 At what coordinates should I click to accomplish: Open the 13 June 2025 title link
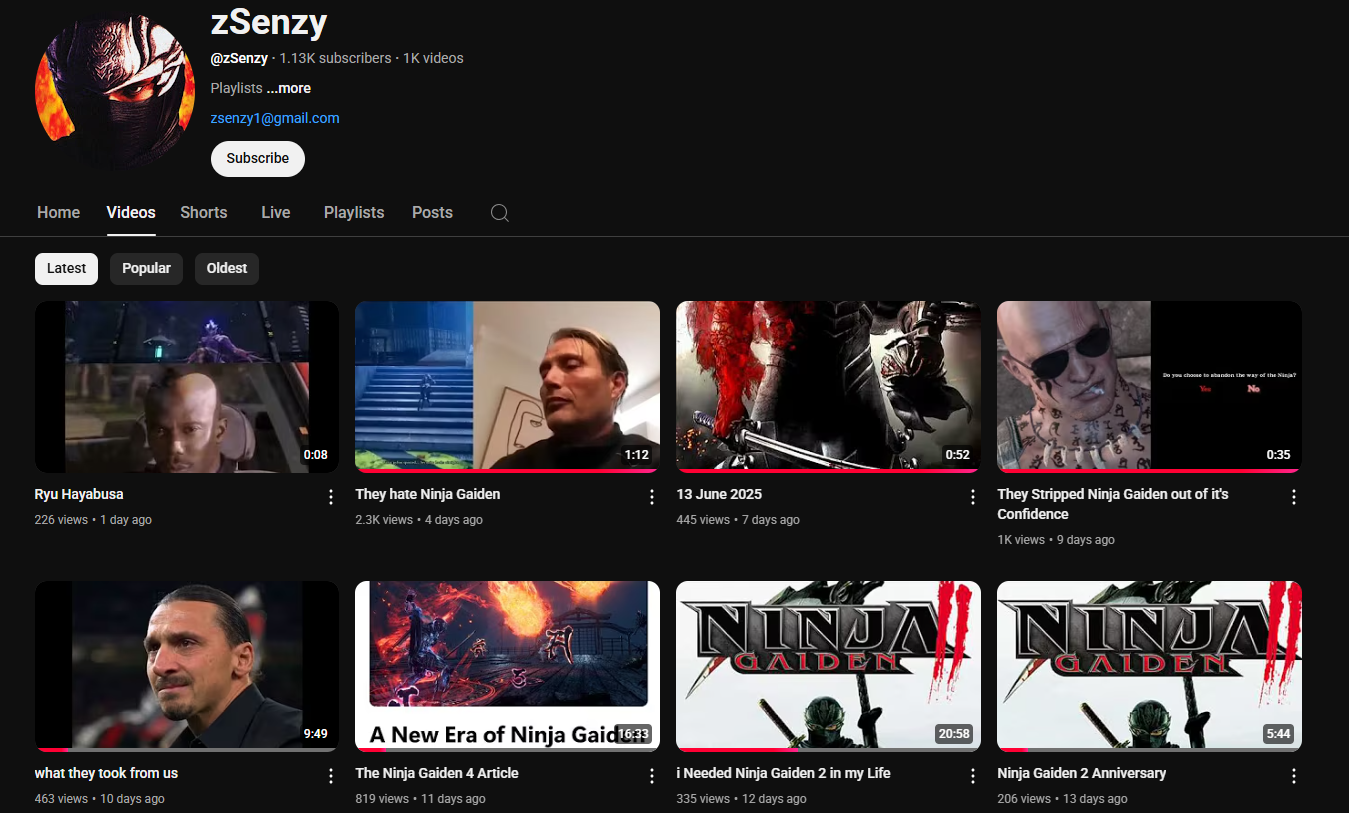click(719, 494)
